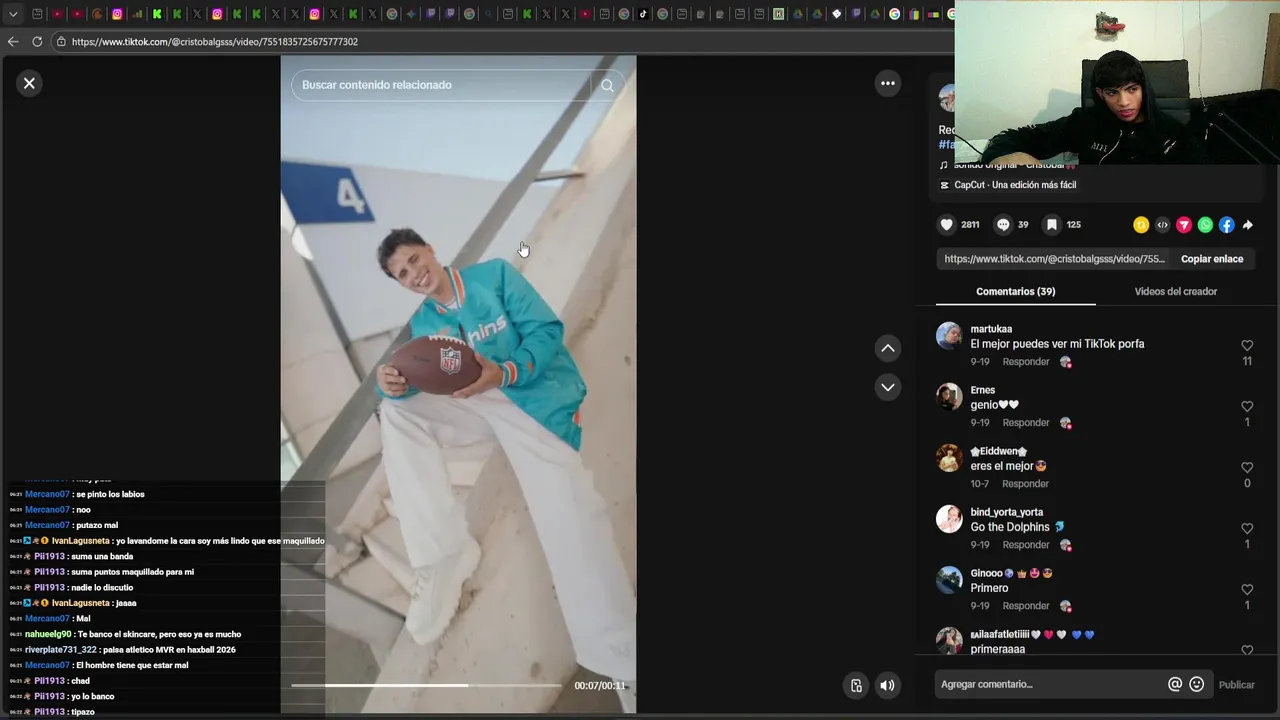Viewport: 1280px width, 720px height.
Task: Reply to martukaa's comment via Responder
Action: [1026, 362]
